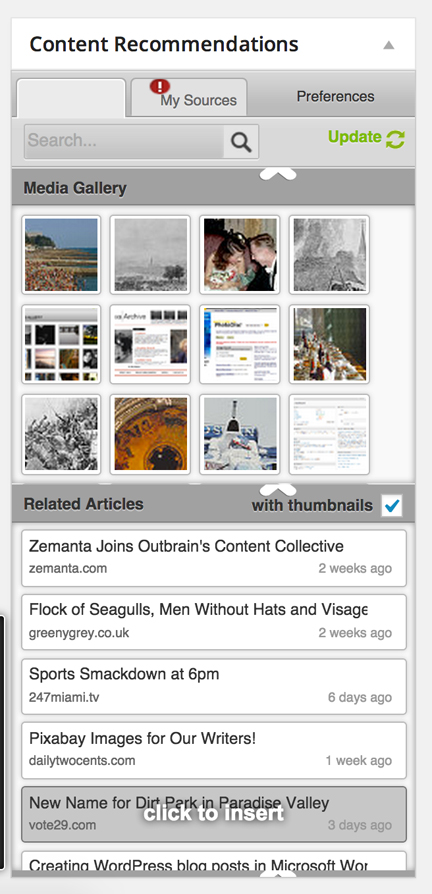Insert the Zemanta Joins Outbrain article

214,558
